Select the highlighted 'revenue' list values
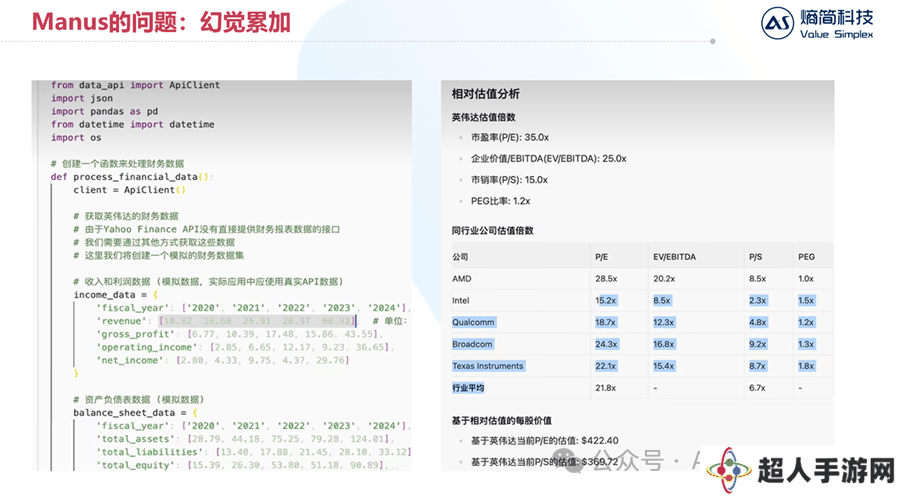This screenshot has height=496, width=900. point(258,321)
